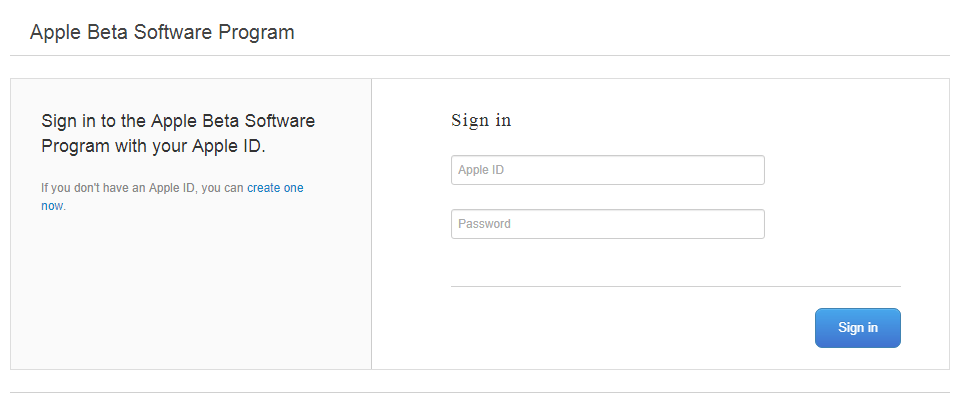The image size is (965, 394).
Task: Click 'Program with your Apple ID.' text line
Action: (x=153, y=147)
